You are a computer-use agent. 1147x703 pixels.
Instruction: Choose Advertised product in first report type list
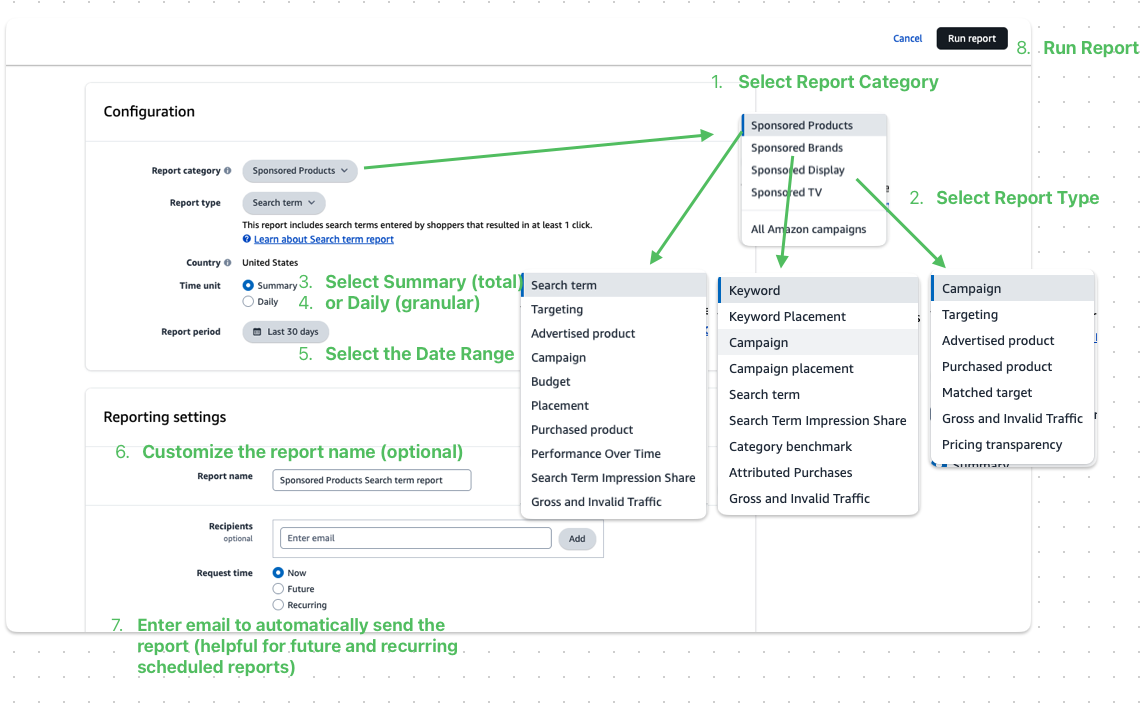[614, 334]
